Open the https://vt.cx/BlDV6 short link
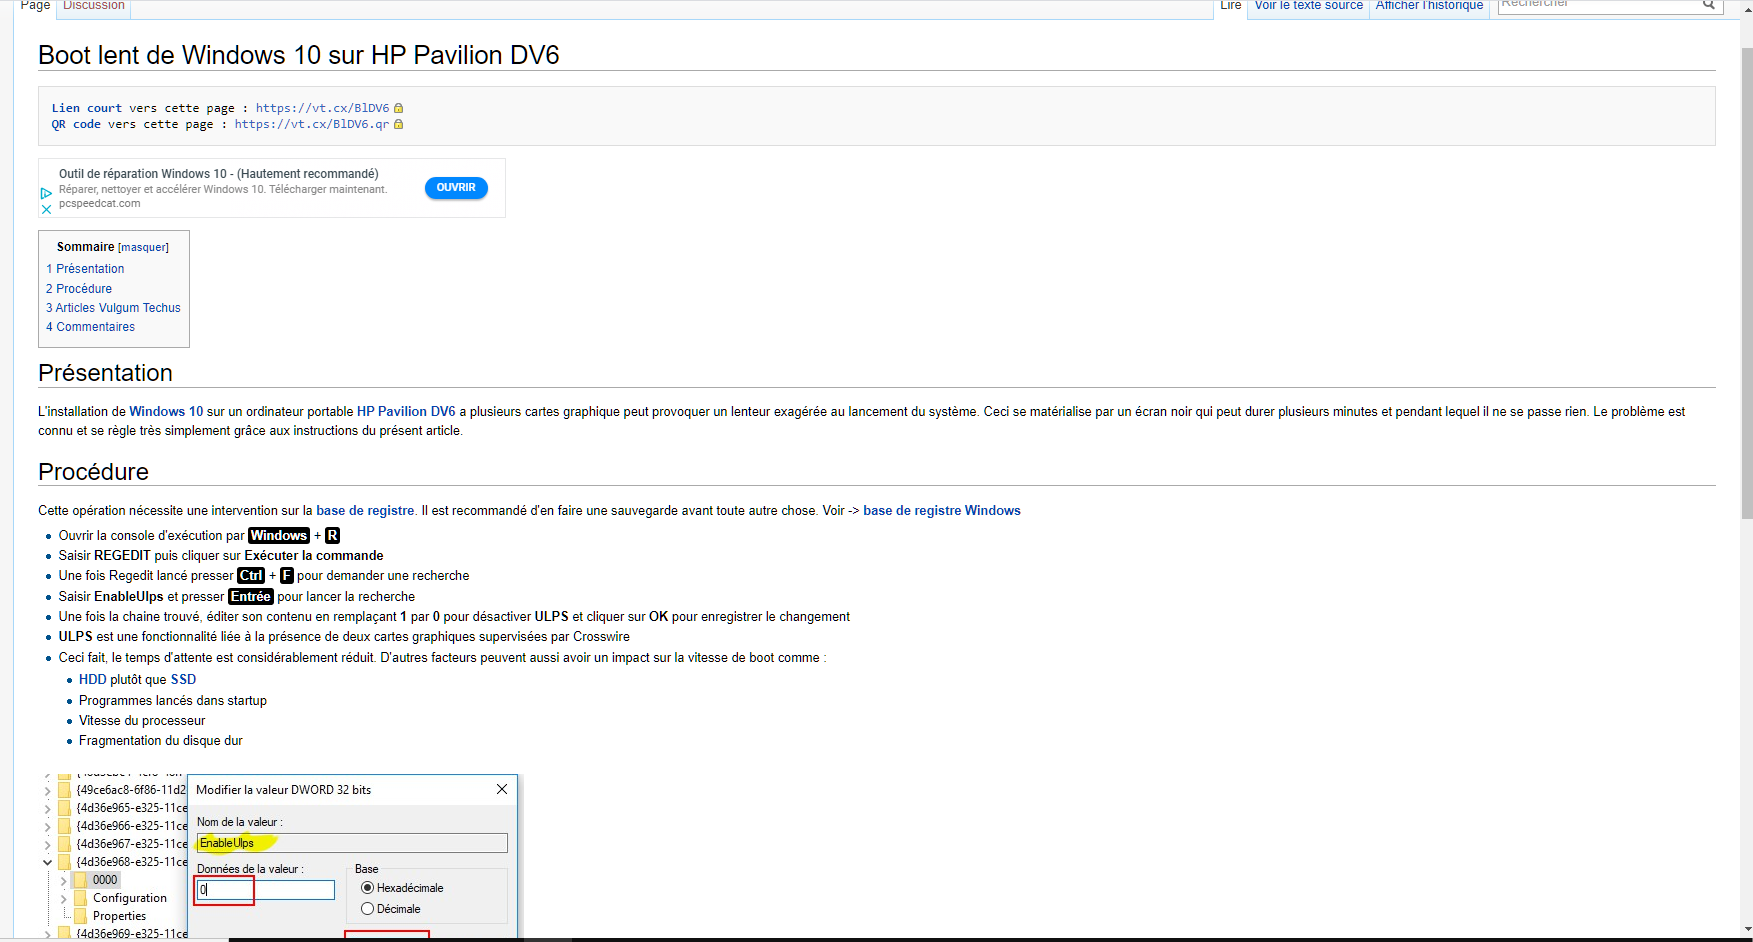 pos(322,108)
